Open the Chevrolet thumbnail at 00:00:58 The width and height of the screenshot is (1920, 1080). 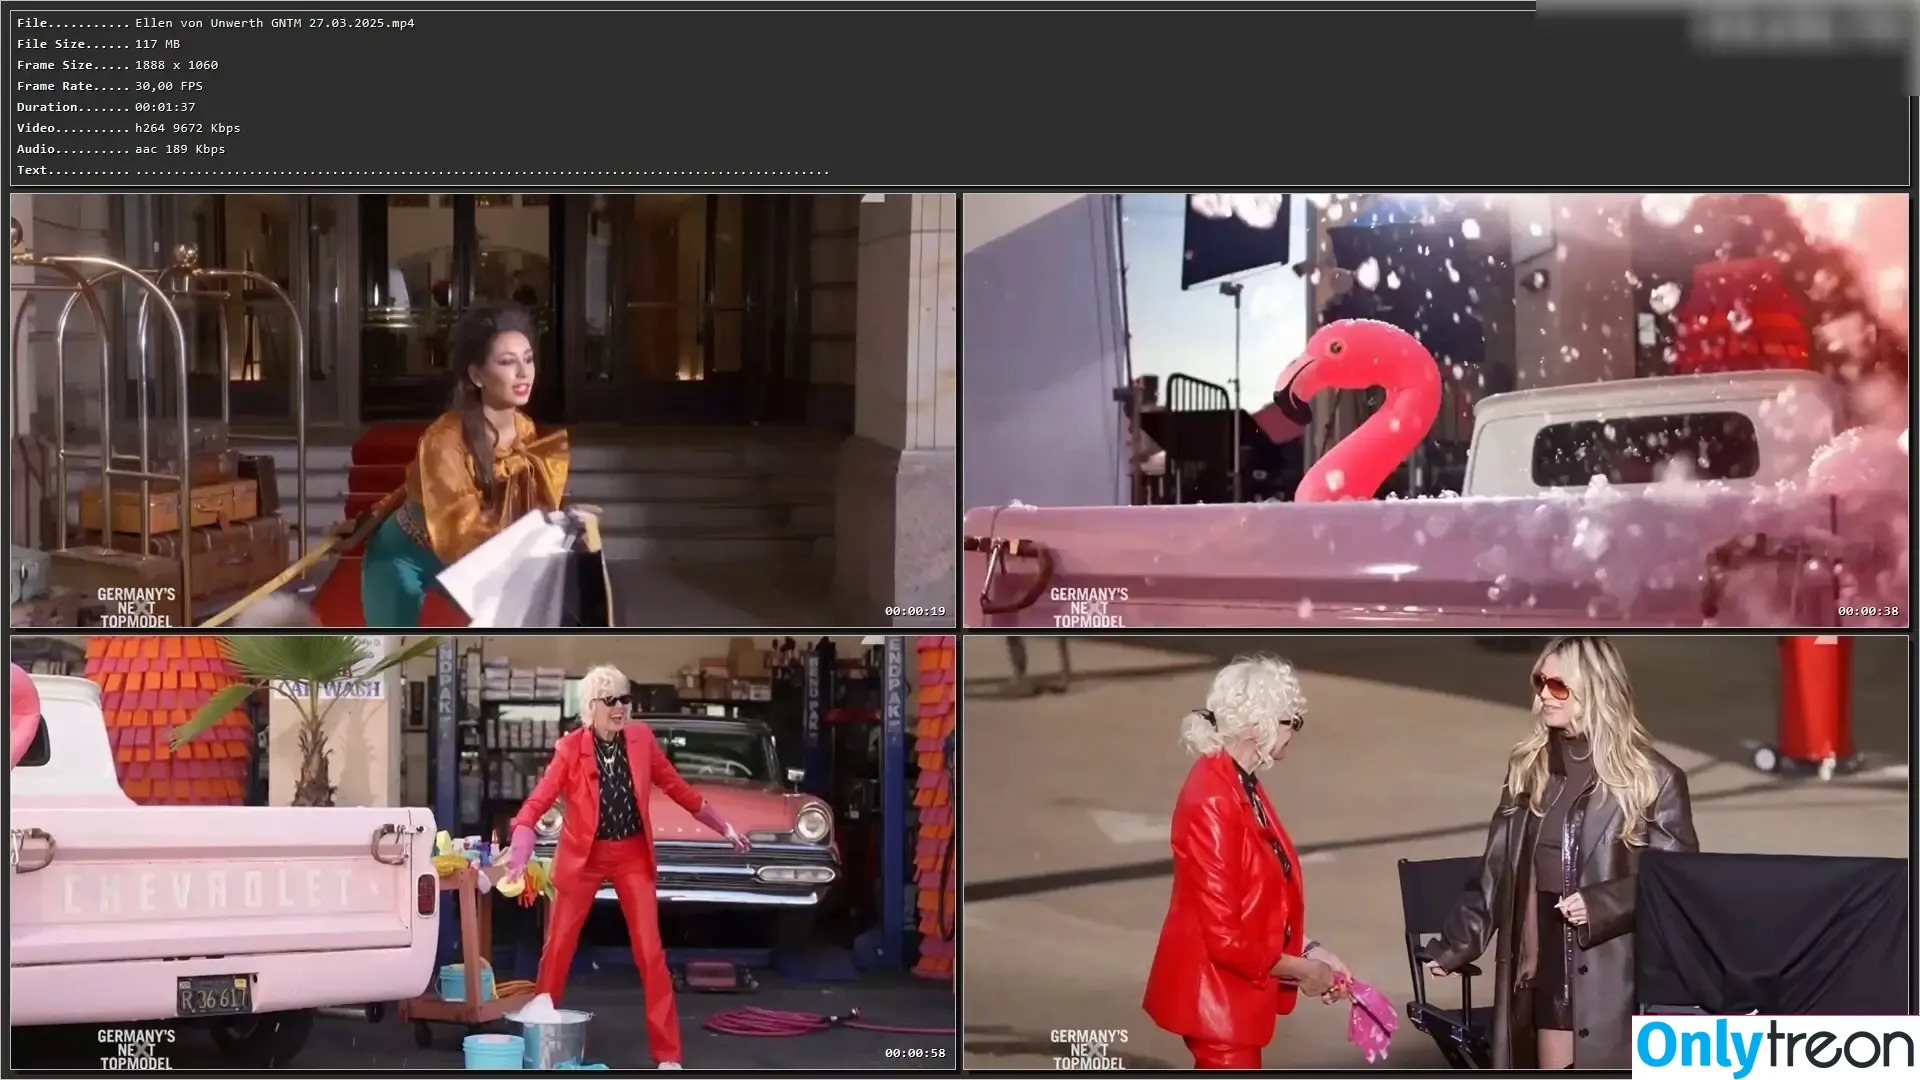click(x=483, y=853)
